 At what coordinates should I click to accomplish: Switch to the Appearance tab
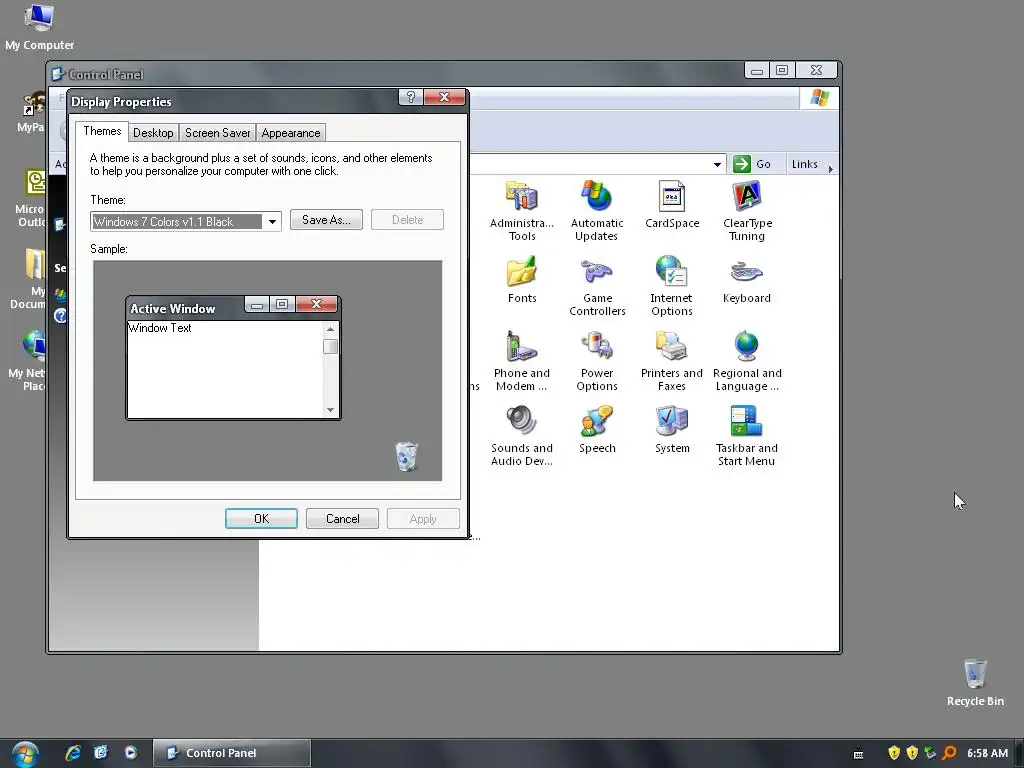click(291, 133)
